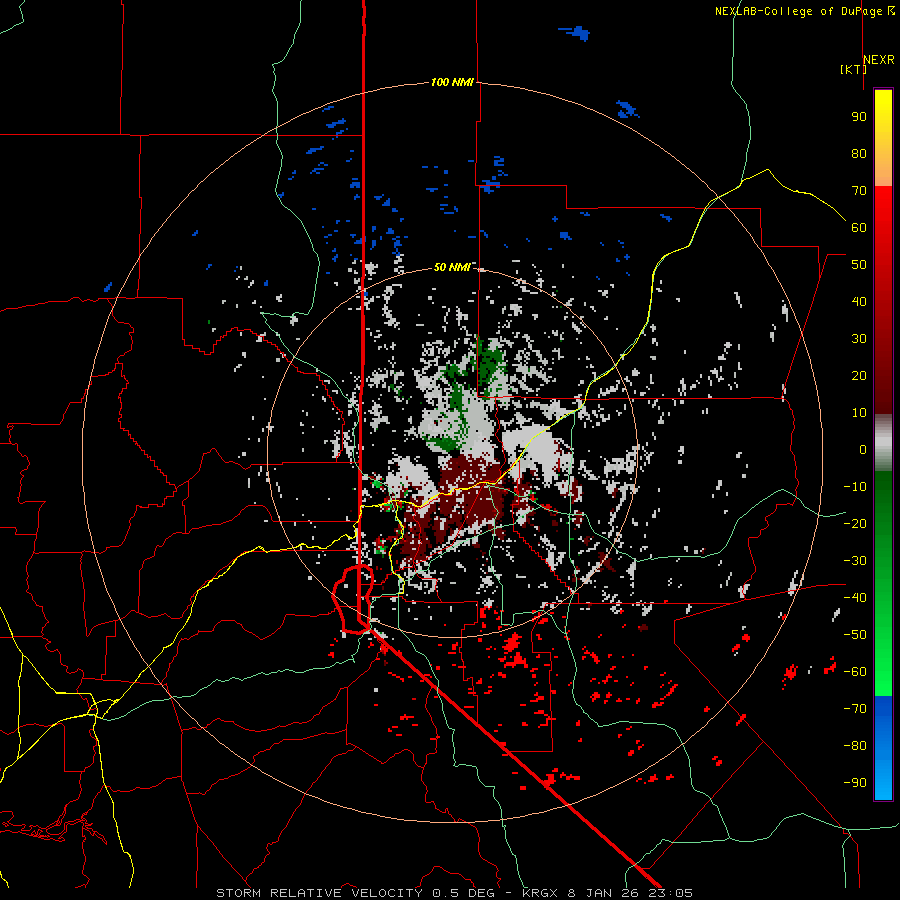900x900 pixels.
Task: Click the 100 NMI range ring label
Action: click(452, 82)
